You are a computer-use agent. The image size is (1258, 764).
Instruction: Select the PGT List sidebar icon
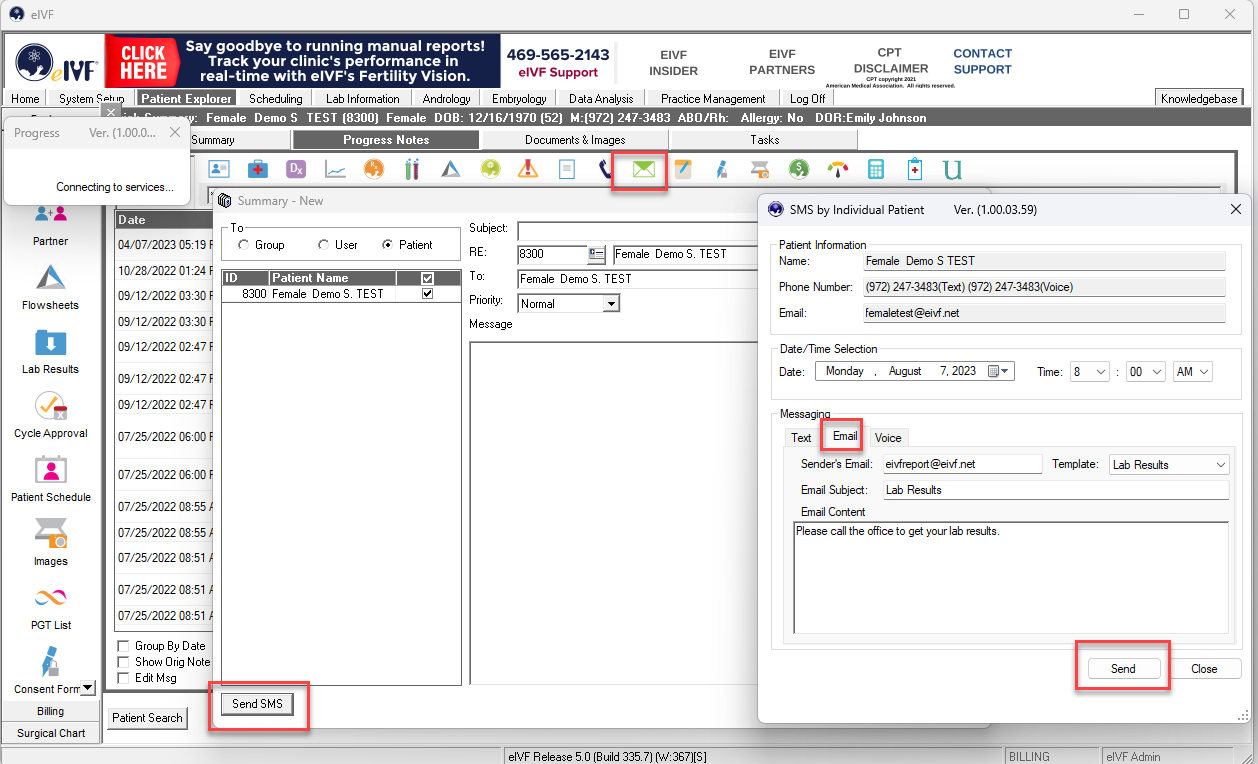click(x=50, y=610)
